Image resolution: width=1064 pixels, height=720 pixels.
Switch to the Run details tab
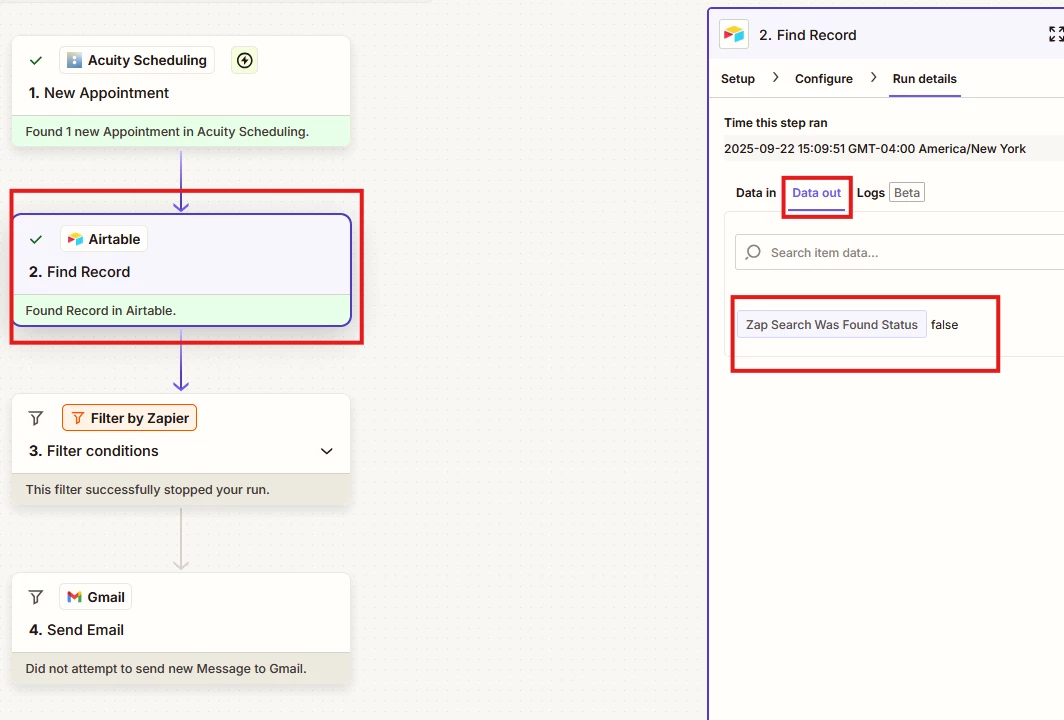[924, 79]
